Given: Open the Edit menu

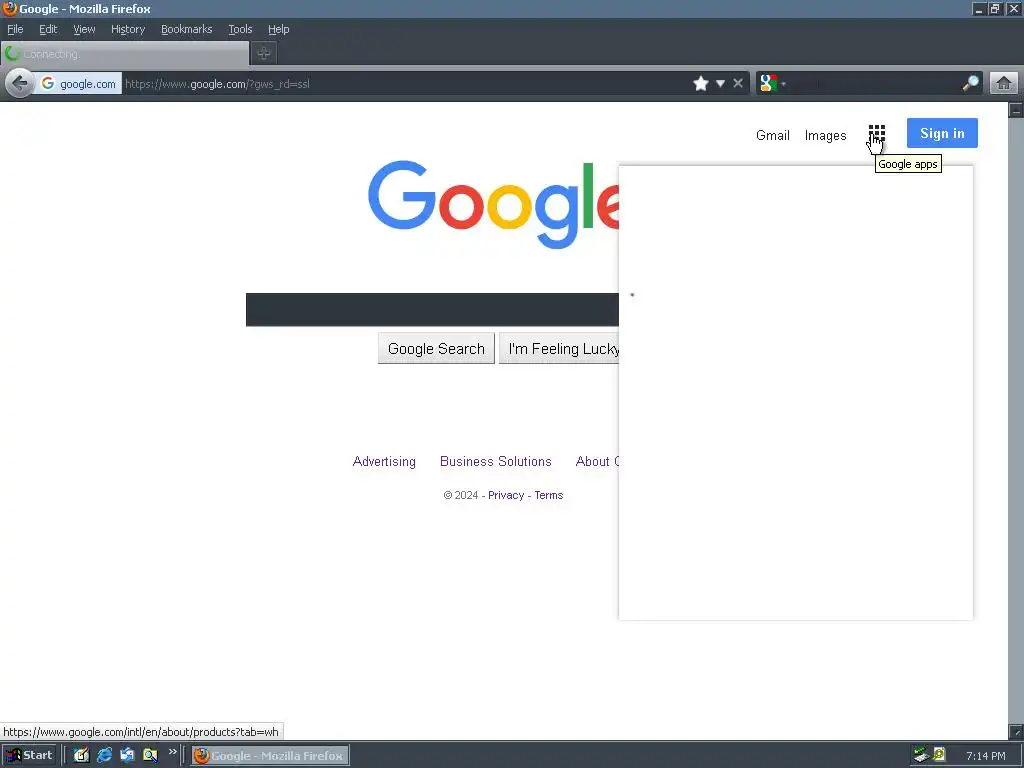Looking at the screenshot, I should [x=48, y=29].
